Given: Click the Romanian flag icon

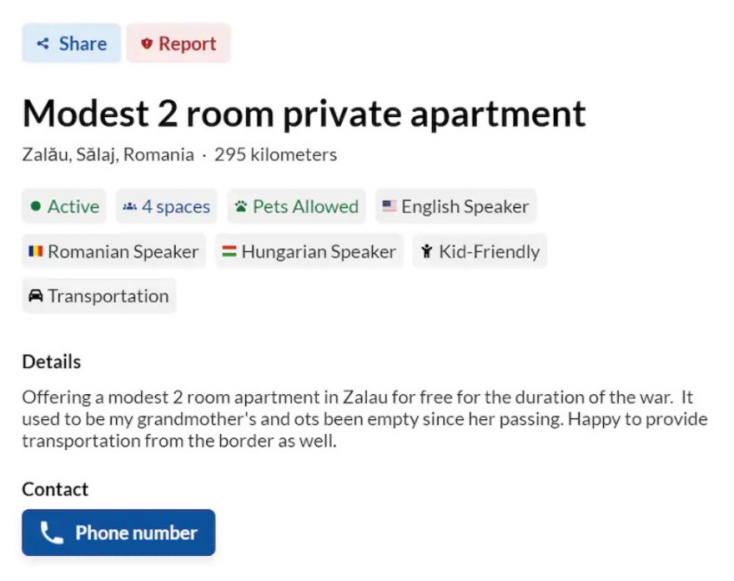Looking at the screenshot, I should (35, 252).
